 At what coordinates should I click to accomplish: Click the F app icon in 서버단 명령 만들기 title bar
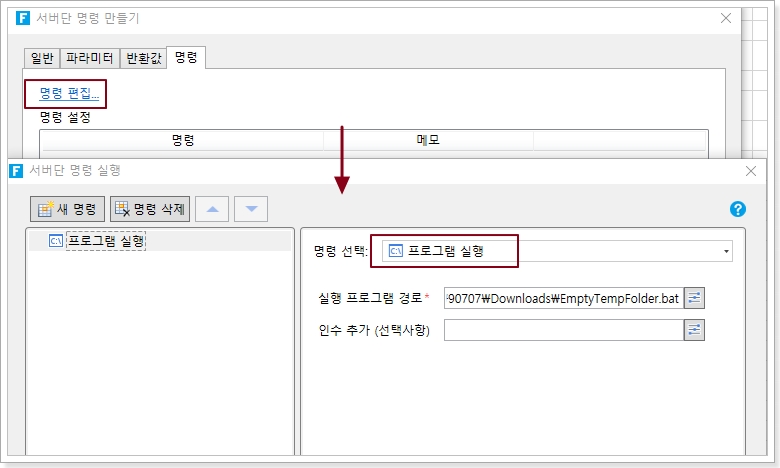(x=19, y=18)
